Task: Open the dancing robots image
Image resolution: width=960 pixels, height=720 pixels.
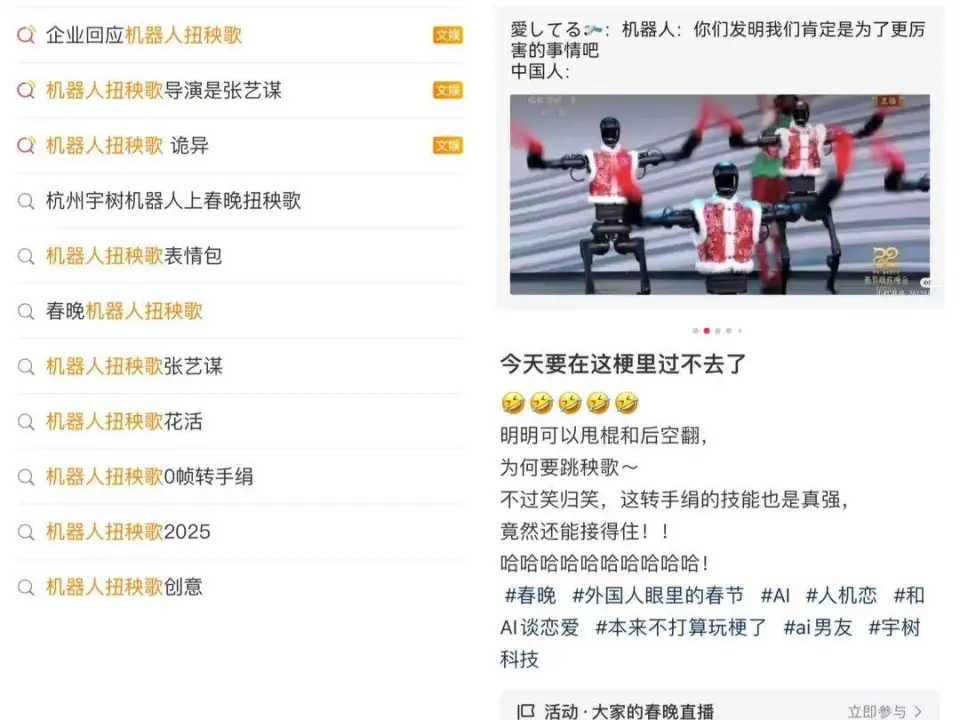Action: tap(719, 195)
